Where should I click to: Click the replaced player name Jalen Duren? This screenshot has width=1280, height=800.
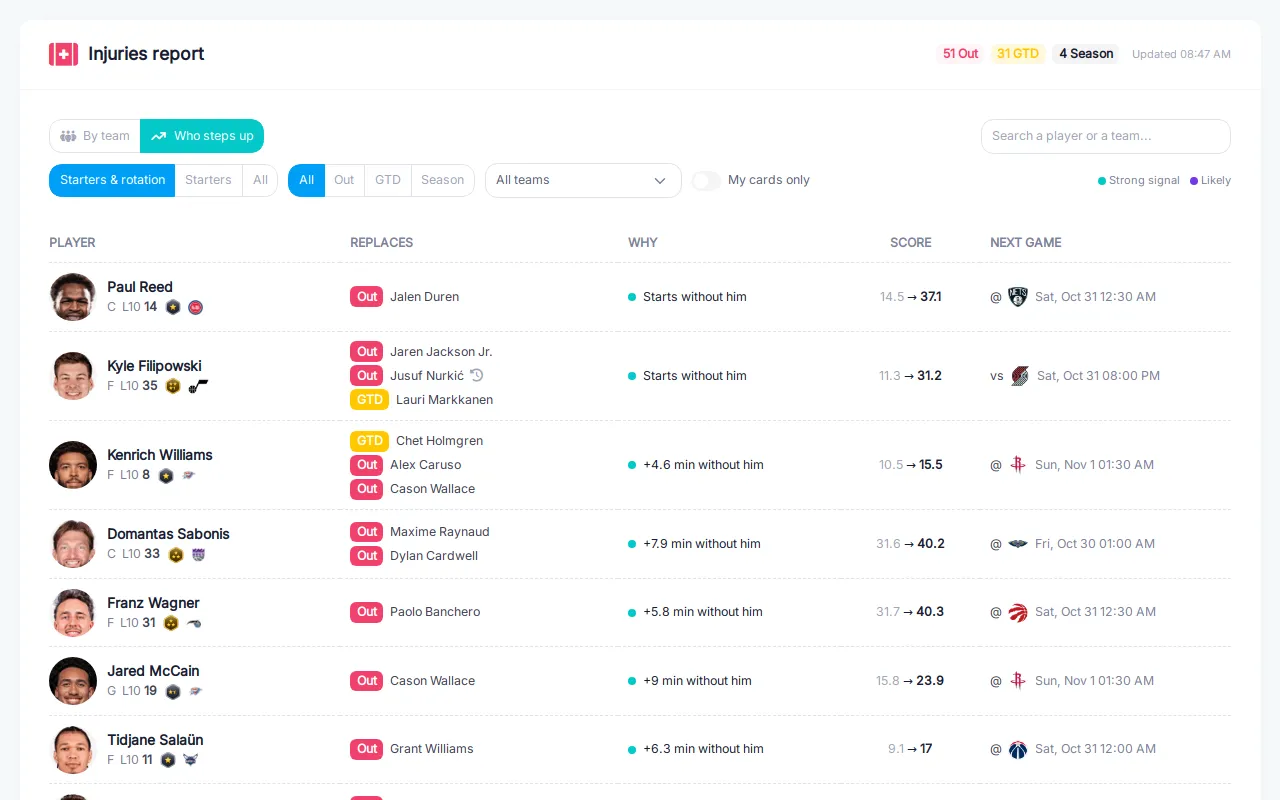tap(425, 297)
